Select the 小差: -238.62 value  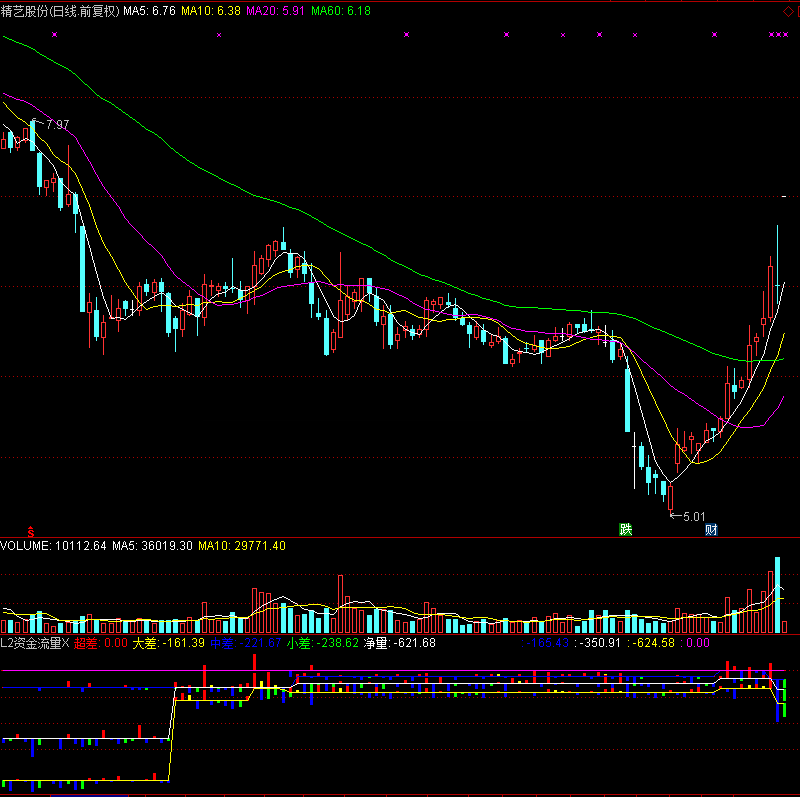point(323,643)
